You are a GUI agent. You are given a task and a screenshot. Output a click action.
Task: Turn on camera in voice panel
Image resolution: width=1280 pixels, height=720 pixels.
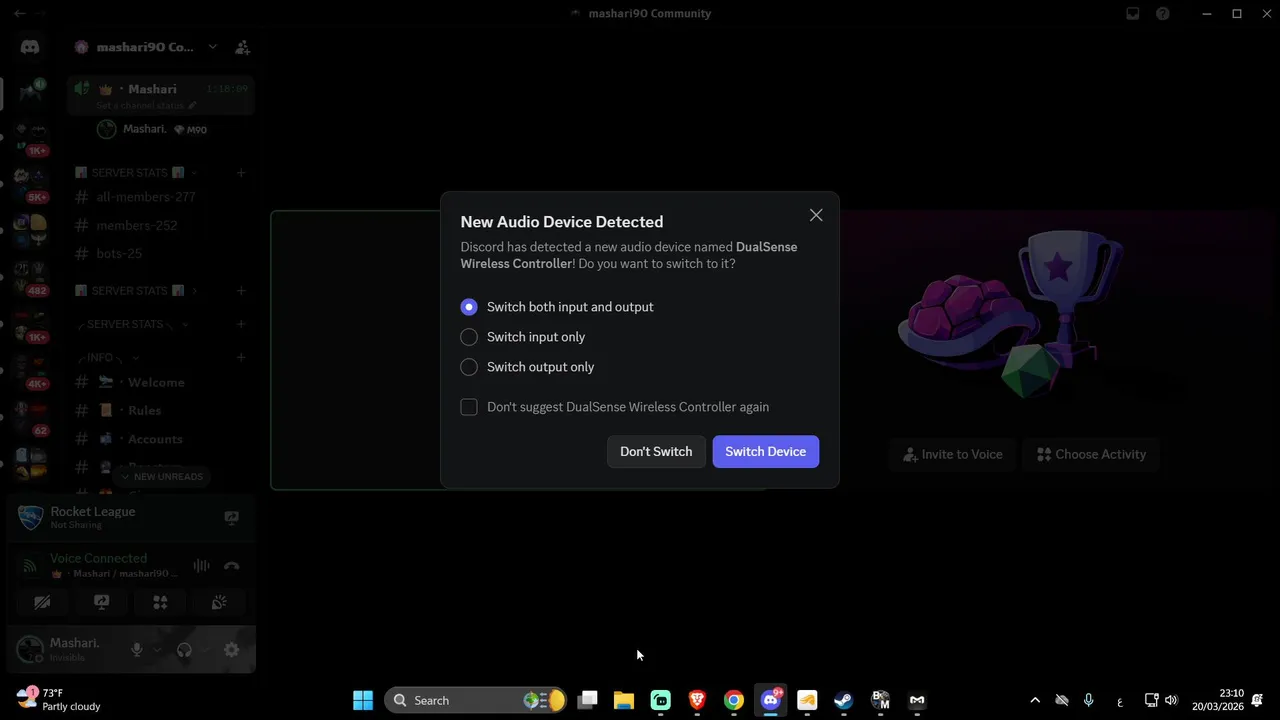coord(42,602)
